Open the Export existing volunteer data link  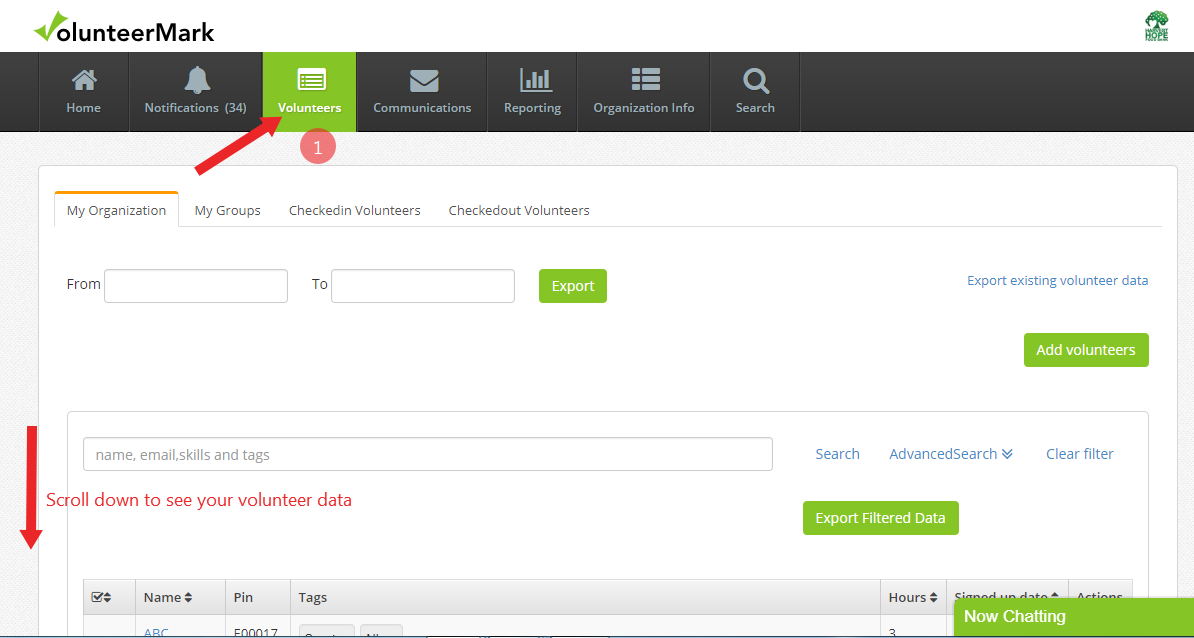pyautogui.click(x=1058, y=280)
